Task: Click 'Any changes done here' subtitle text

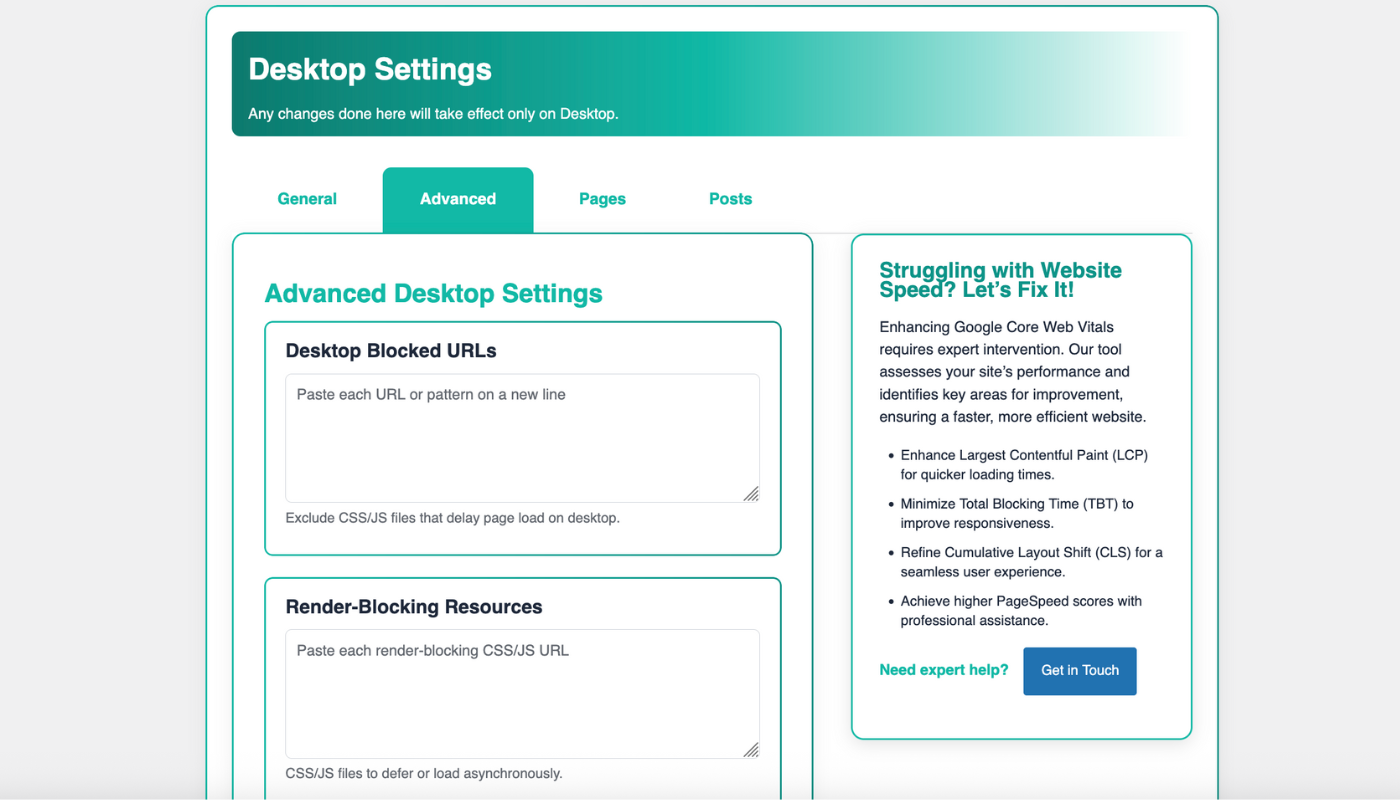Action: point(433,114)
